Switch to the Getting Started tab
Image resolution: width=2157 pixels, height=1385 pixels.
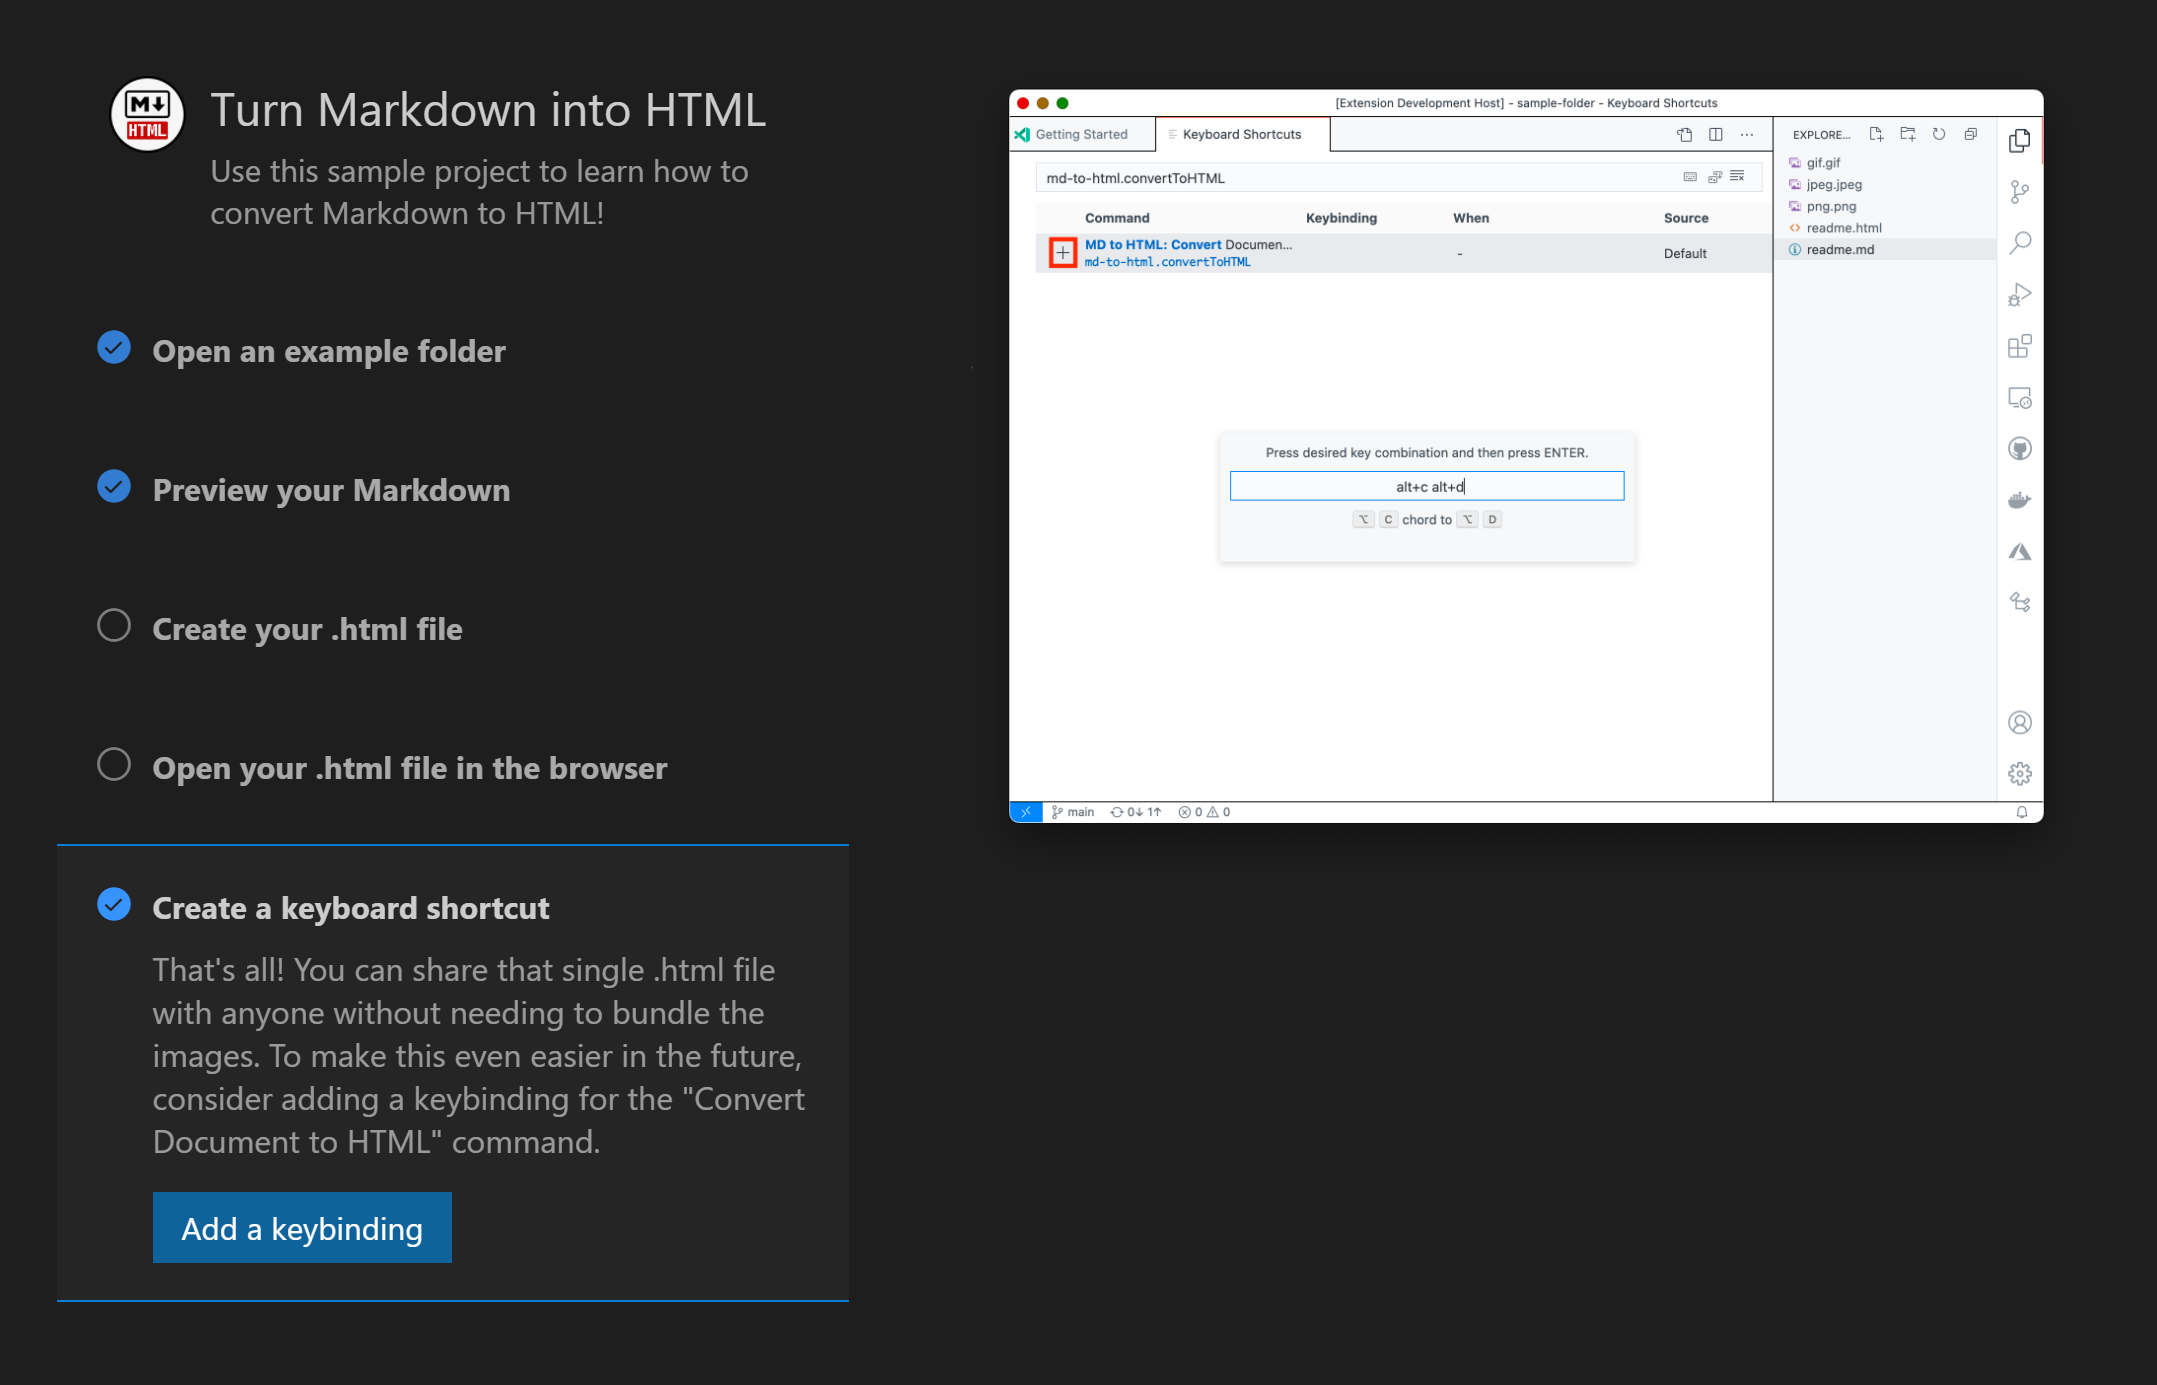pos(1082,134)
